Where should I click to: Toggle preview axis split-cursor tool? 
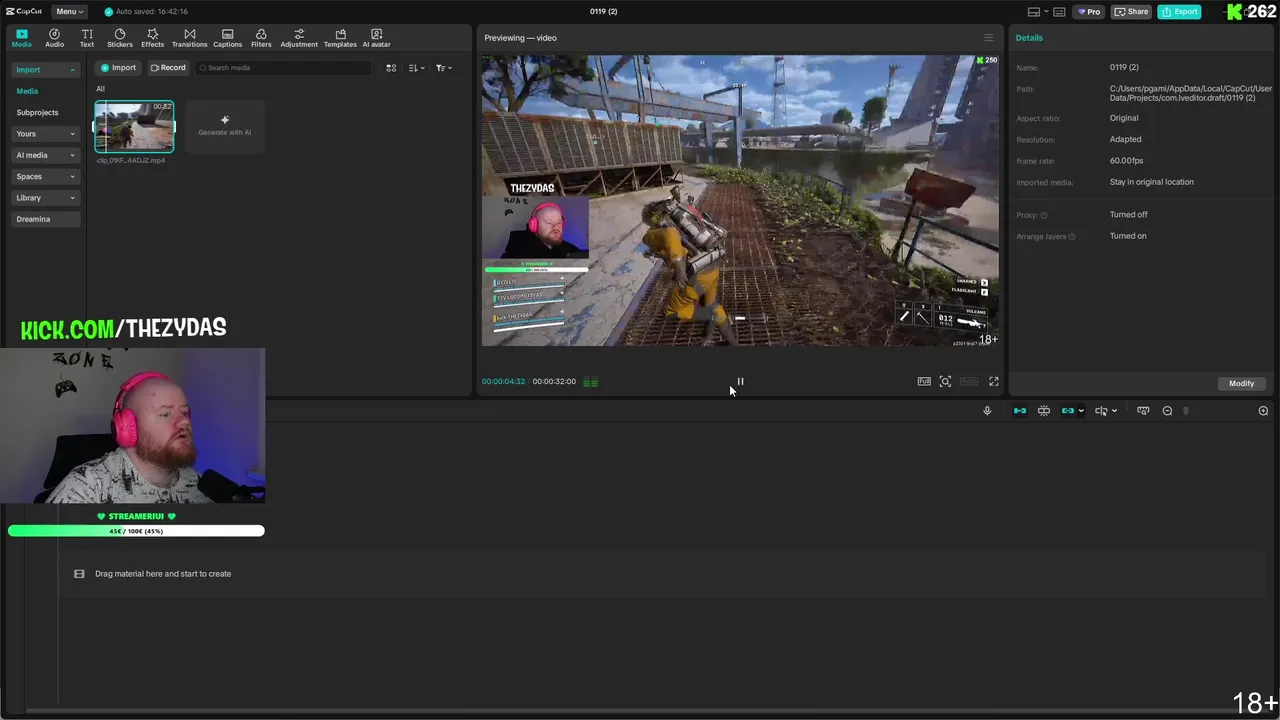pos(1100,411)
